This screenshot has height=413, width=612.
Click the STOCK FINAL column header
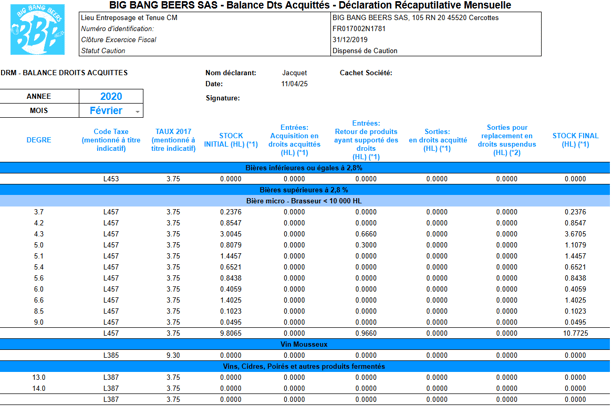(x=575, y=140)
